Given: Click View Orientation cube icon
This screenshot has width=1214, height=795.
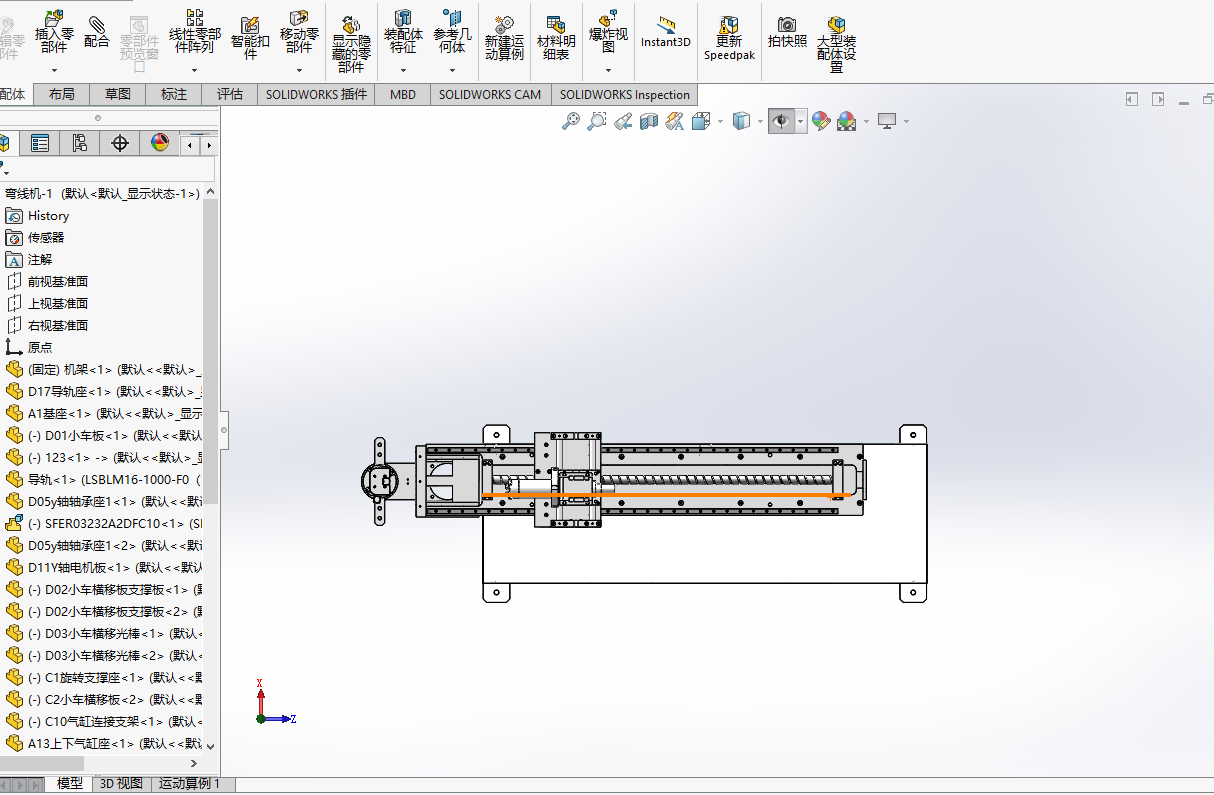Looking at the screenshot, I should [x=701, y=121].
